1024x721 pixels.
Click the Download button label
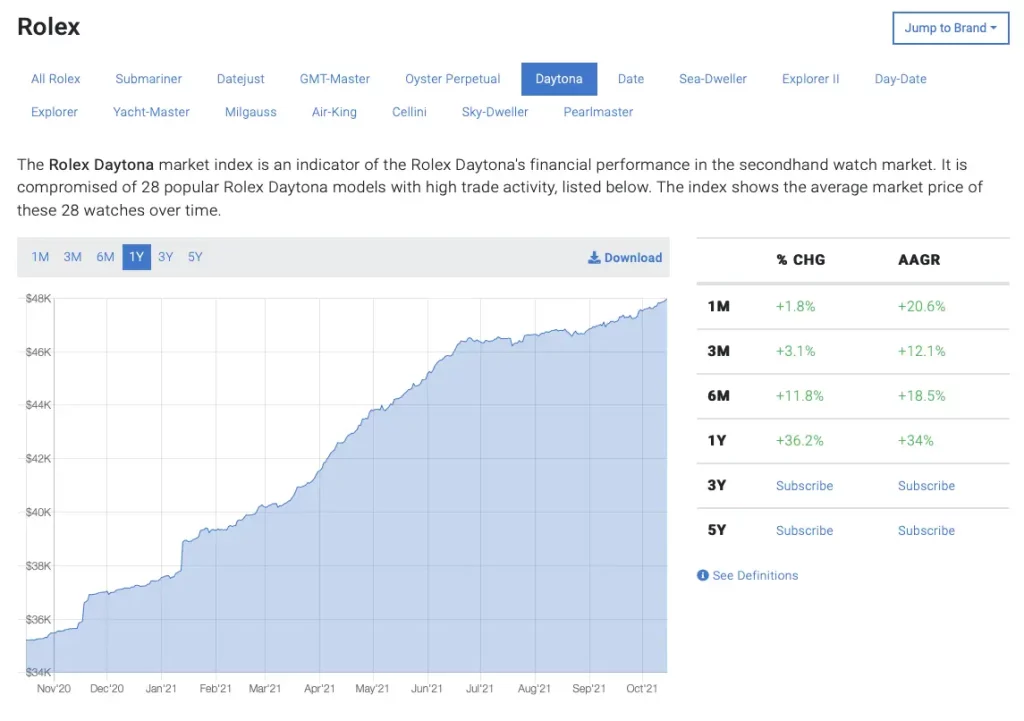(633, 257)
